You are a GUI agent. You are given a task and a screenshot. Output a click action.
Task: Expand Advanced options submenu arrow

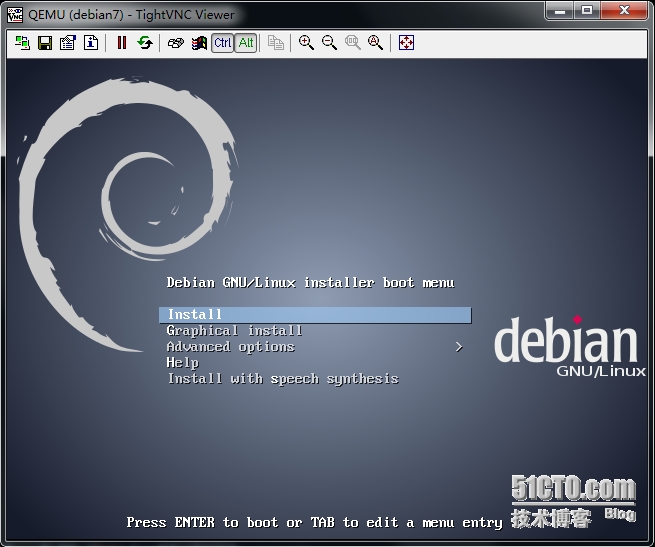pyautogui.click(x=459, y=347)
